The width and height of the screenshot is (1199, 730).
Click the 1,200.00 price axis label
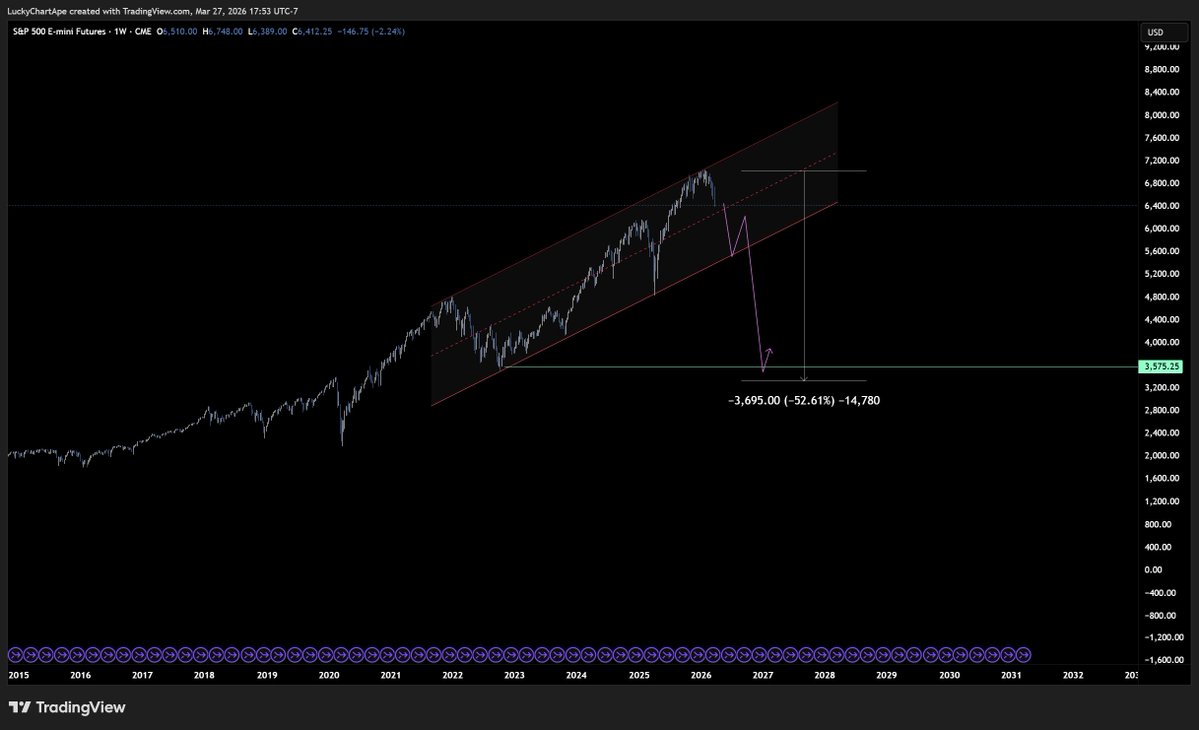click(1162, 501)
